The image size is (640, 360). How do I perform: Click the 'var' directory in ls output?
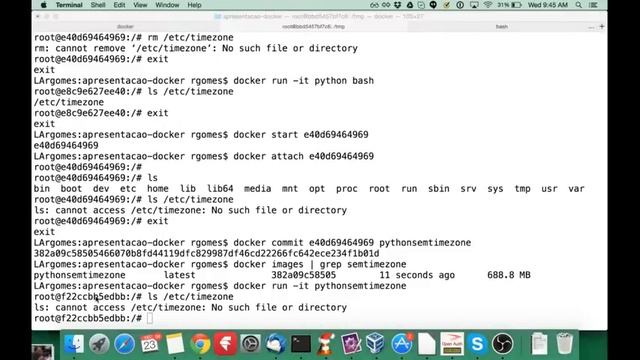[x=576, y=189]
